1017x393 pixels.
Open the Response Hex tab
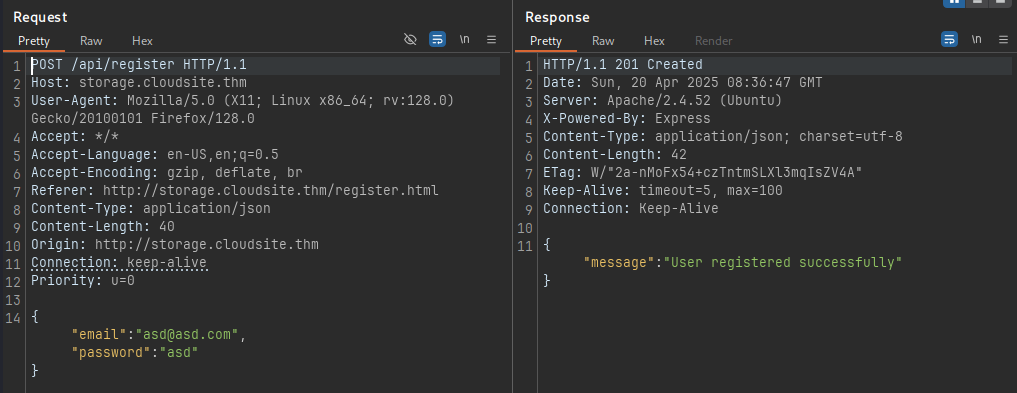[x=654, y=41]
